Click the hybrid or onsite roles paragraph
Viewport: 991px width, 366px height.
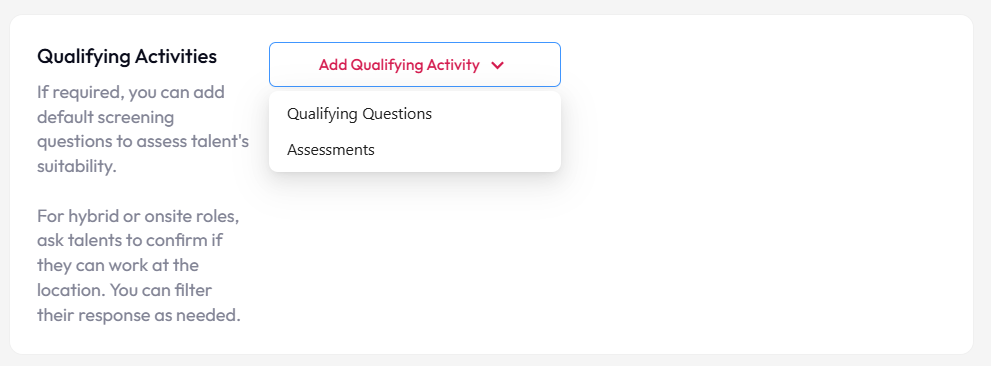point(139,265)
